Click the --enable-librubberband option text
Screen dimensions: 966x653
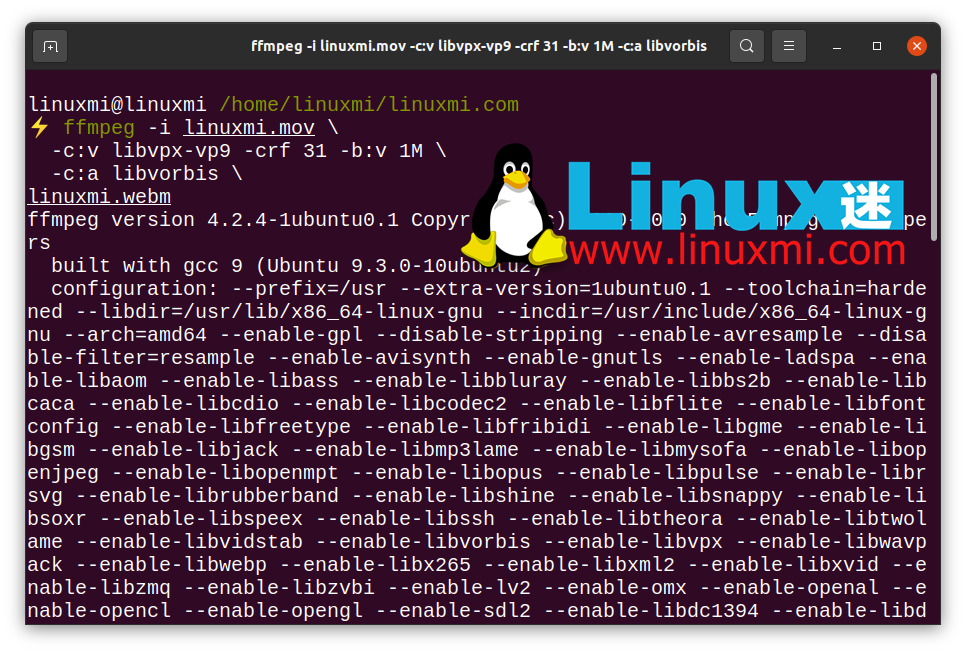(207, 496)
